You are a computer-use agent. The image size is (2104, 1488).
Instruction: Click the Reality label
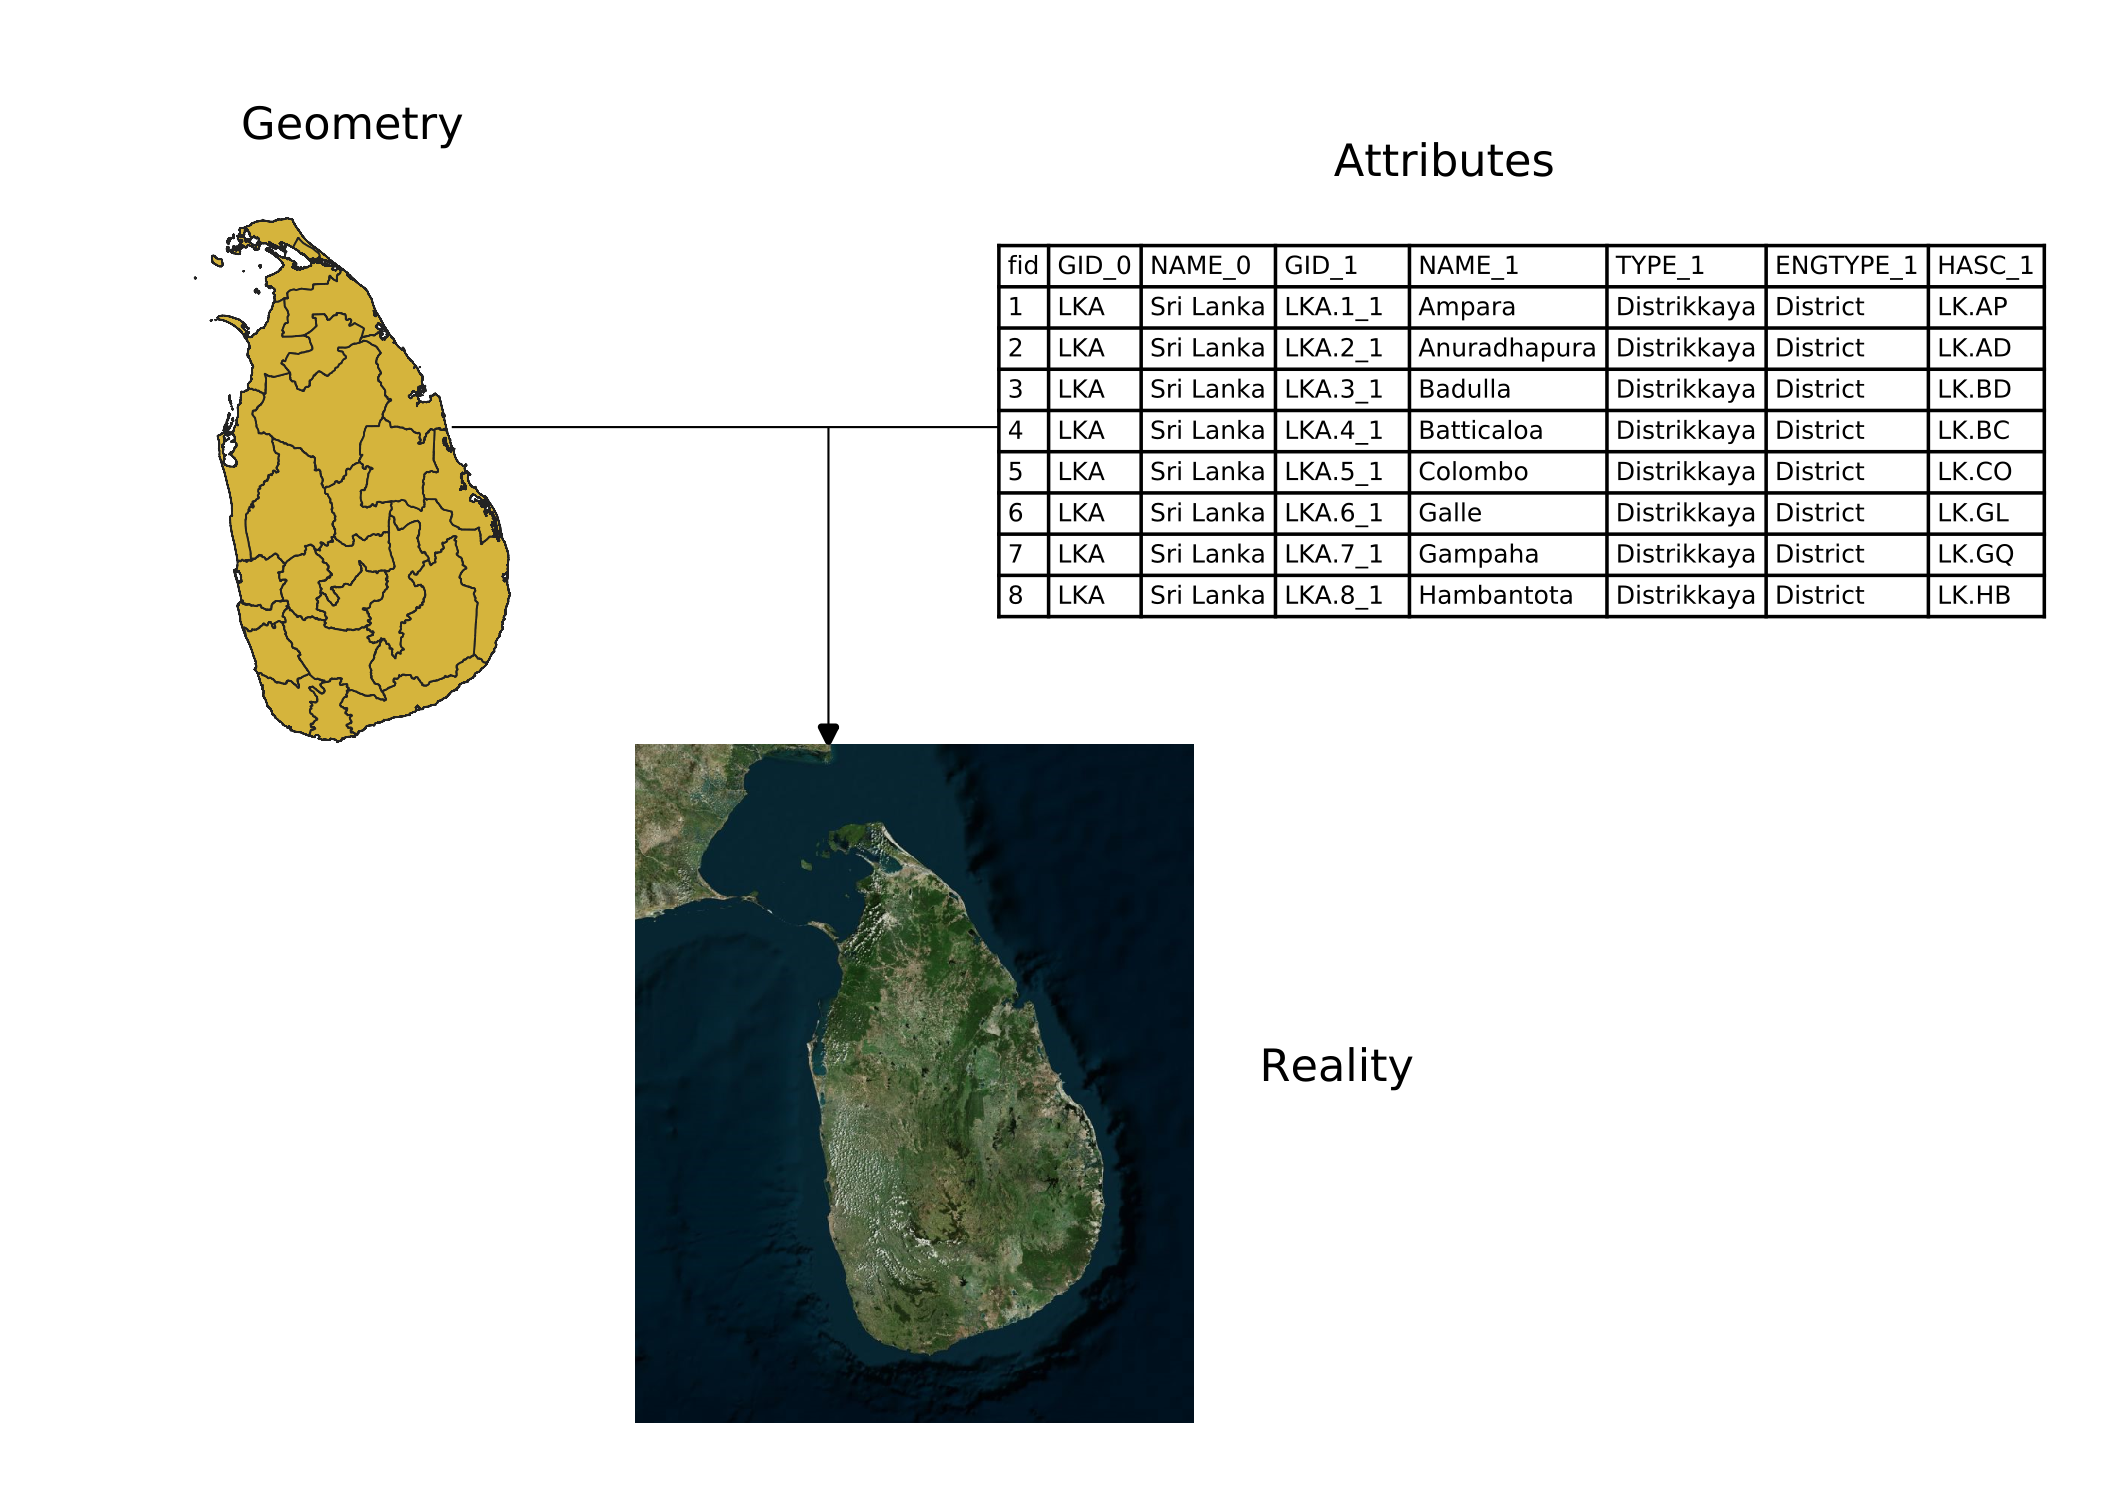[x=1336, y=1067]
